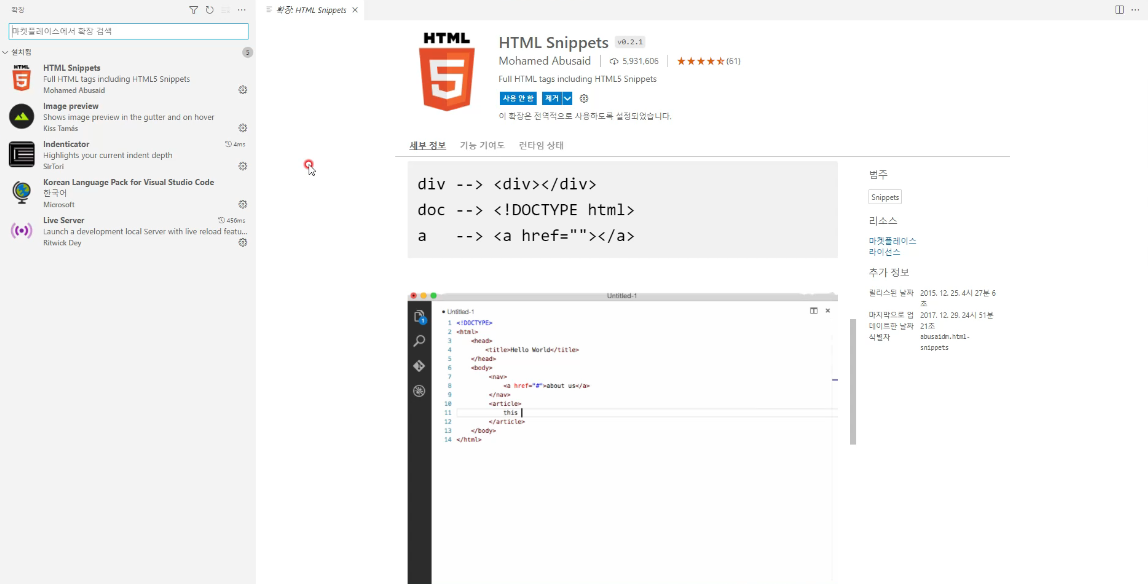Click the Snippets category tag
Image resolution: width=1148 pixels, height=584 pixels.
(x=885, y=197)
